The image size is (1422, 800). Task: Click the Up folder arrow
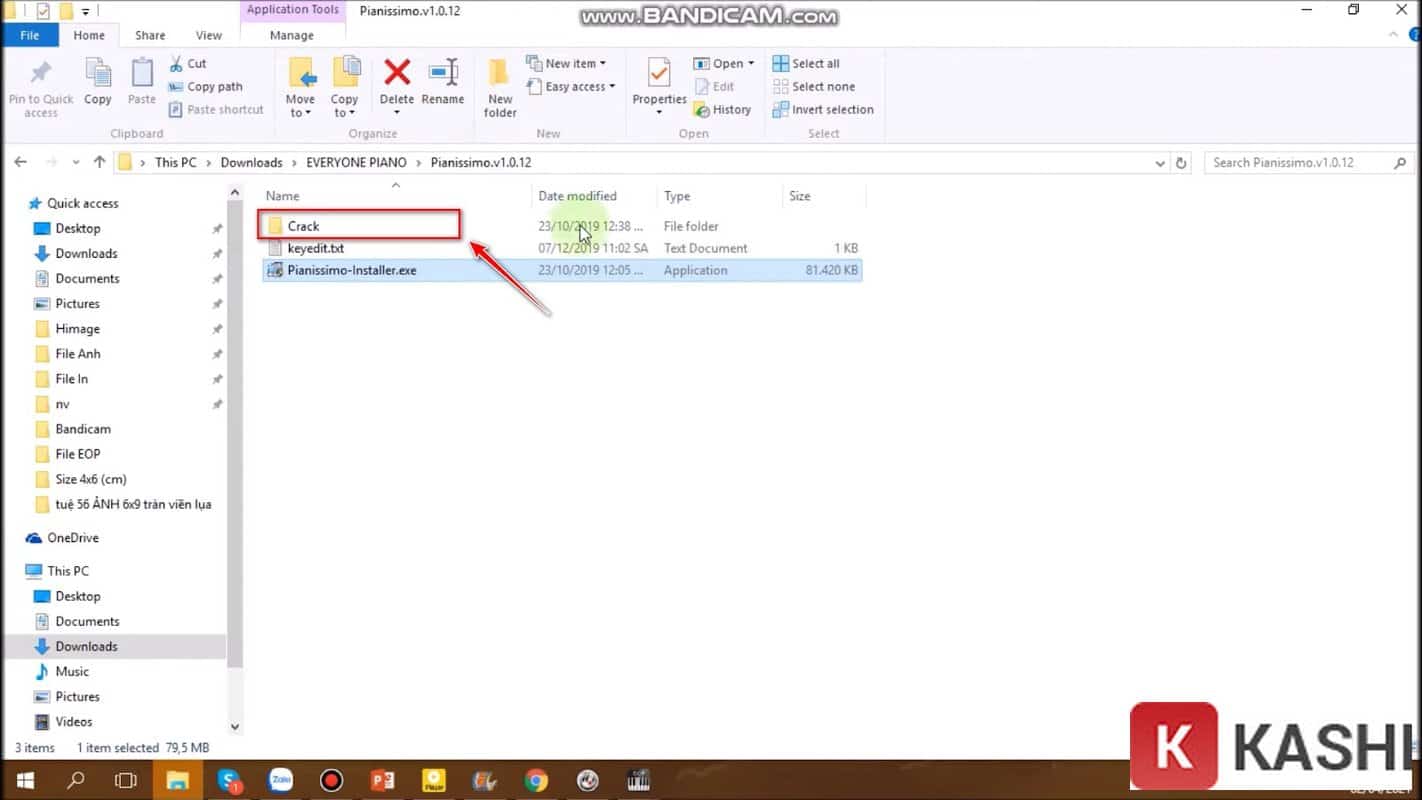click(x=99, y=162)
